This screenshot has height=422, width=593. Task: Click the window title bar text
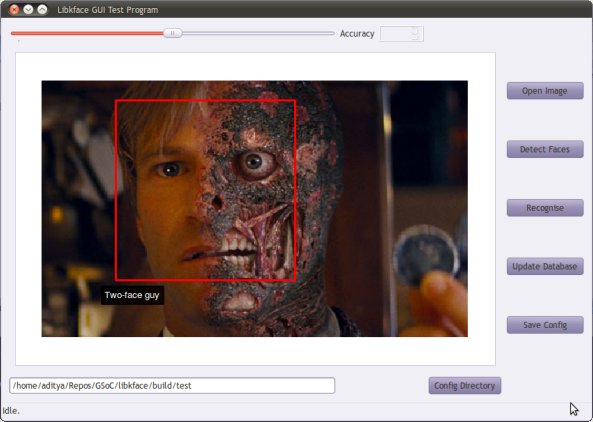(108, 10)
